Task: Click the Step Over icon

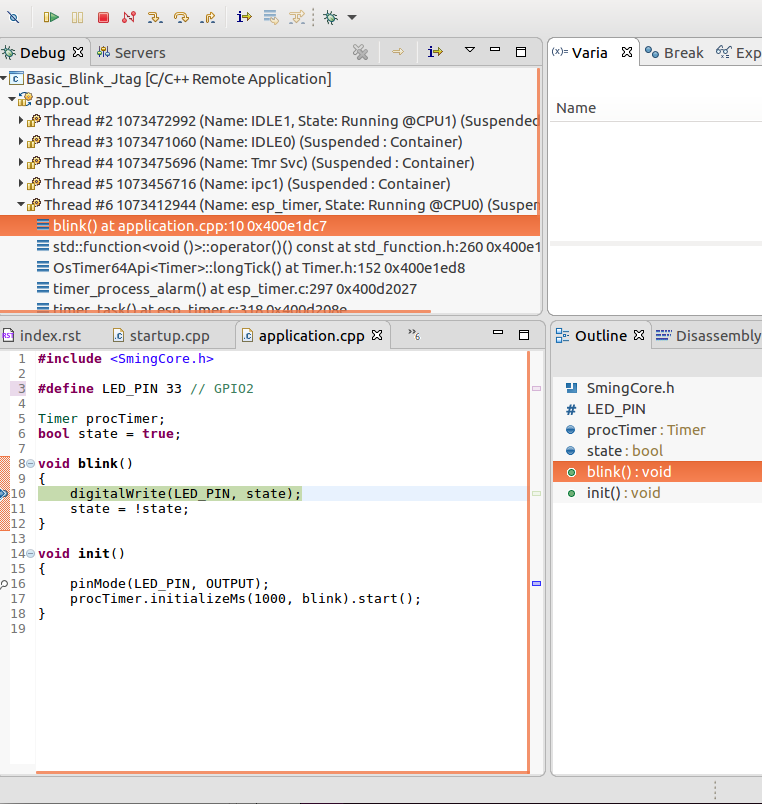Action: coord(182,17)
